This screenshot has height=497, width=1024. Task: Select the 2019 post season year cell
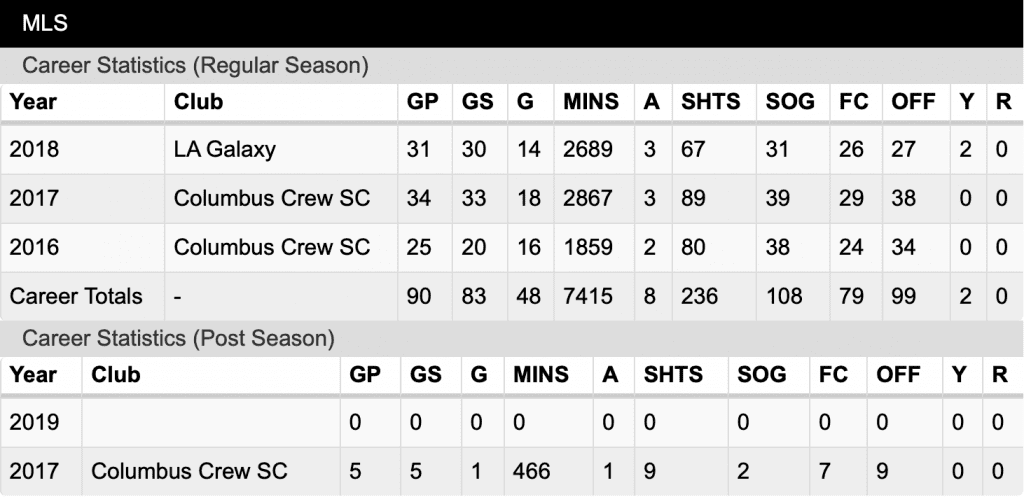[x=34, y=422]
